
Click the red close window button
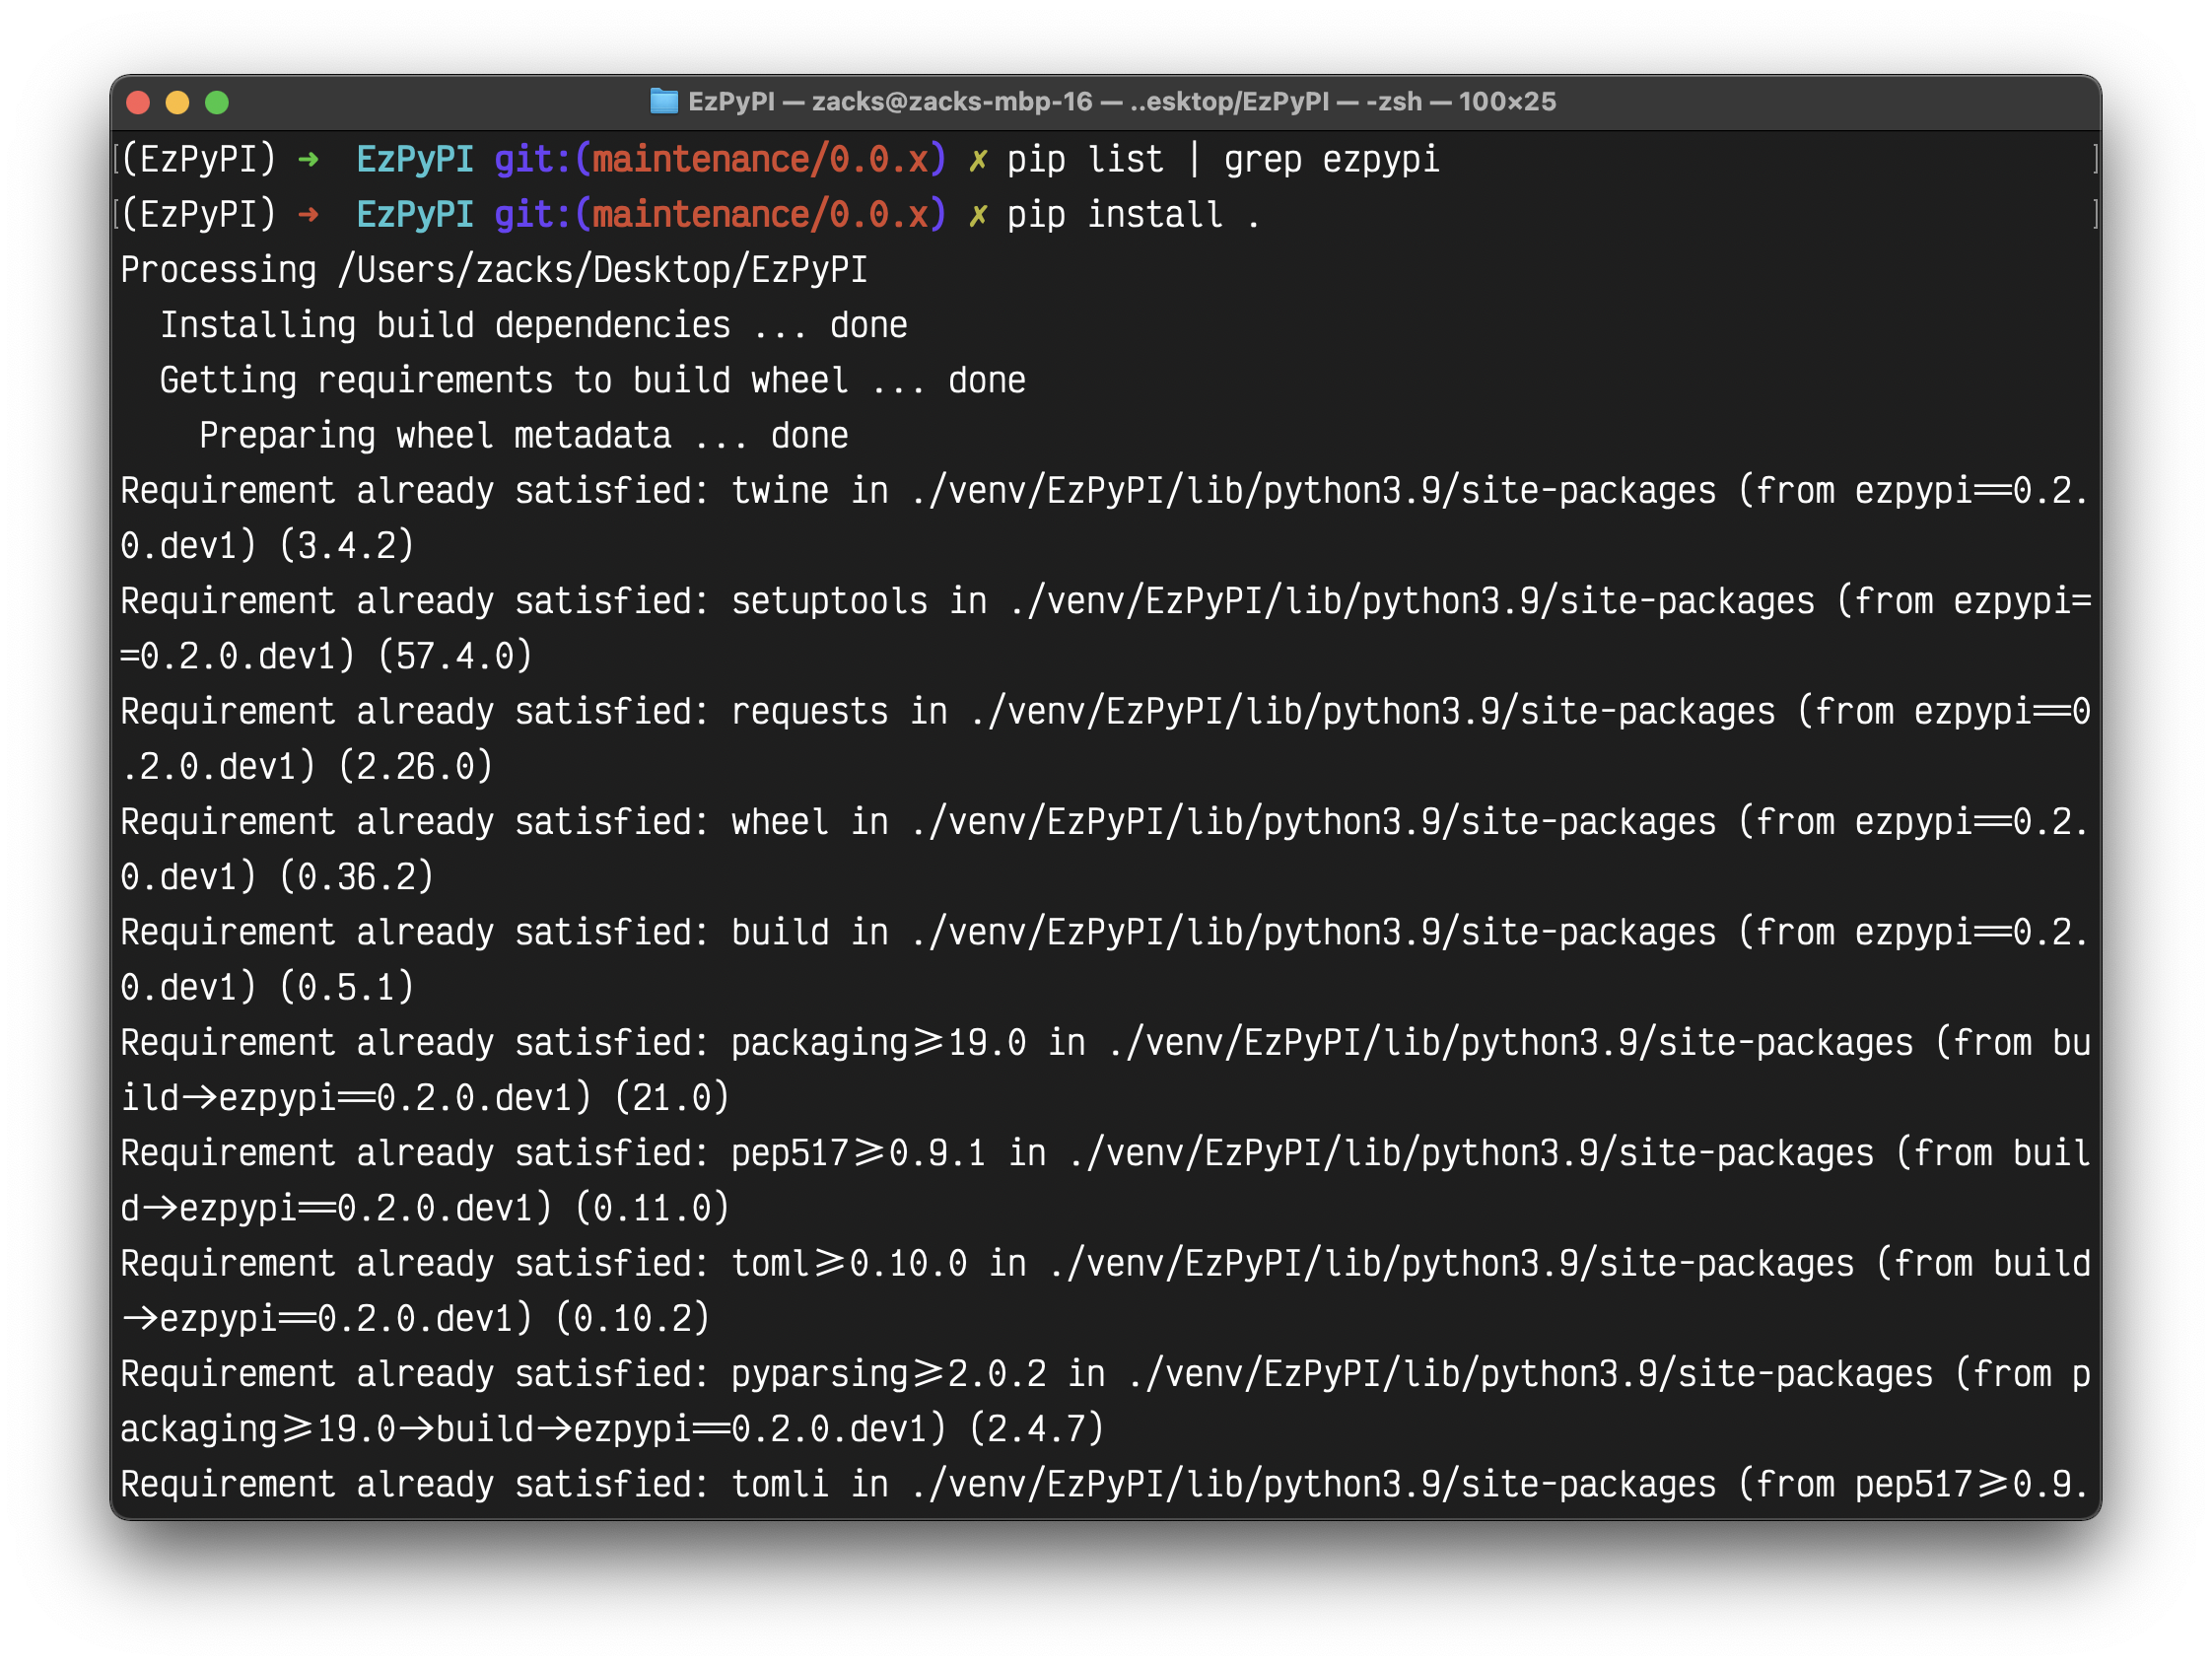tap(138, 102)
